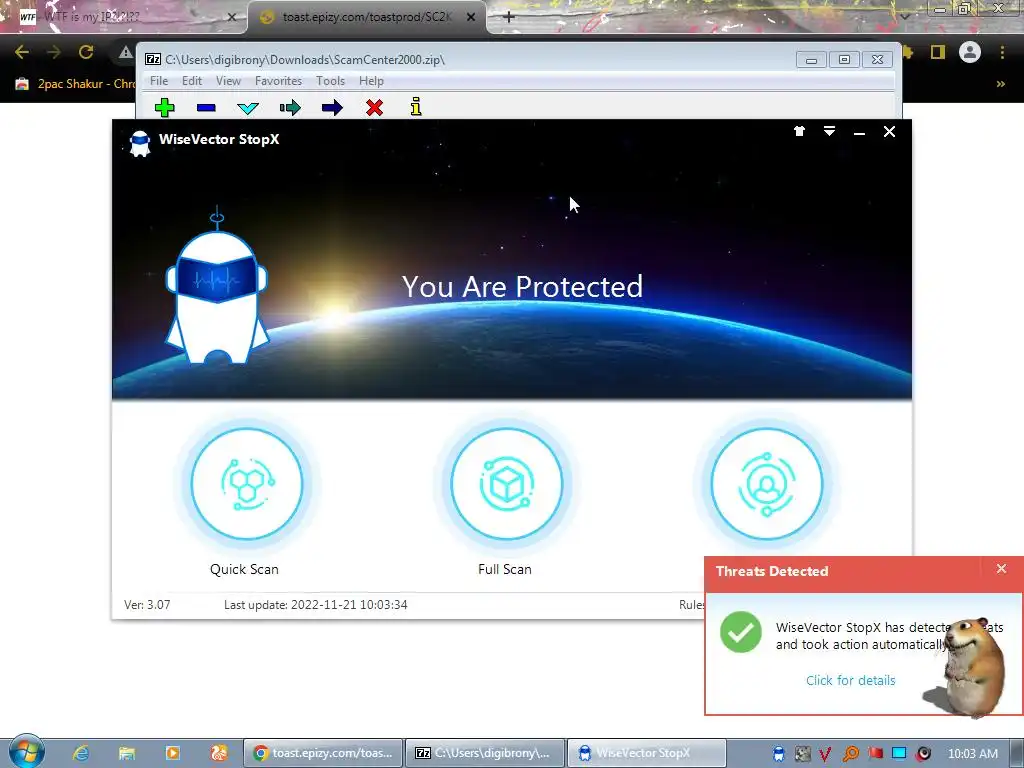
Task: Switch to the 'WTF is my IP' browser tab
Action: point(124,17)
